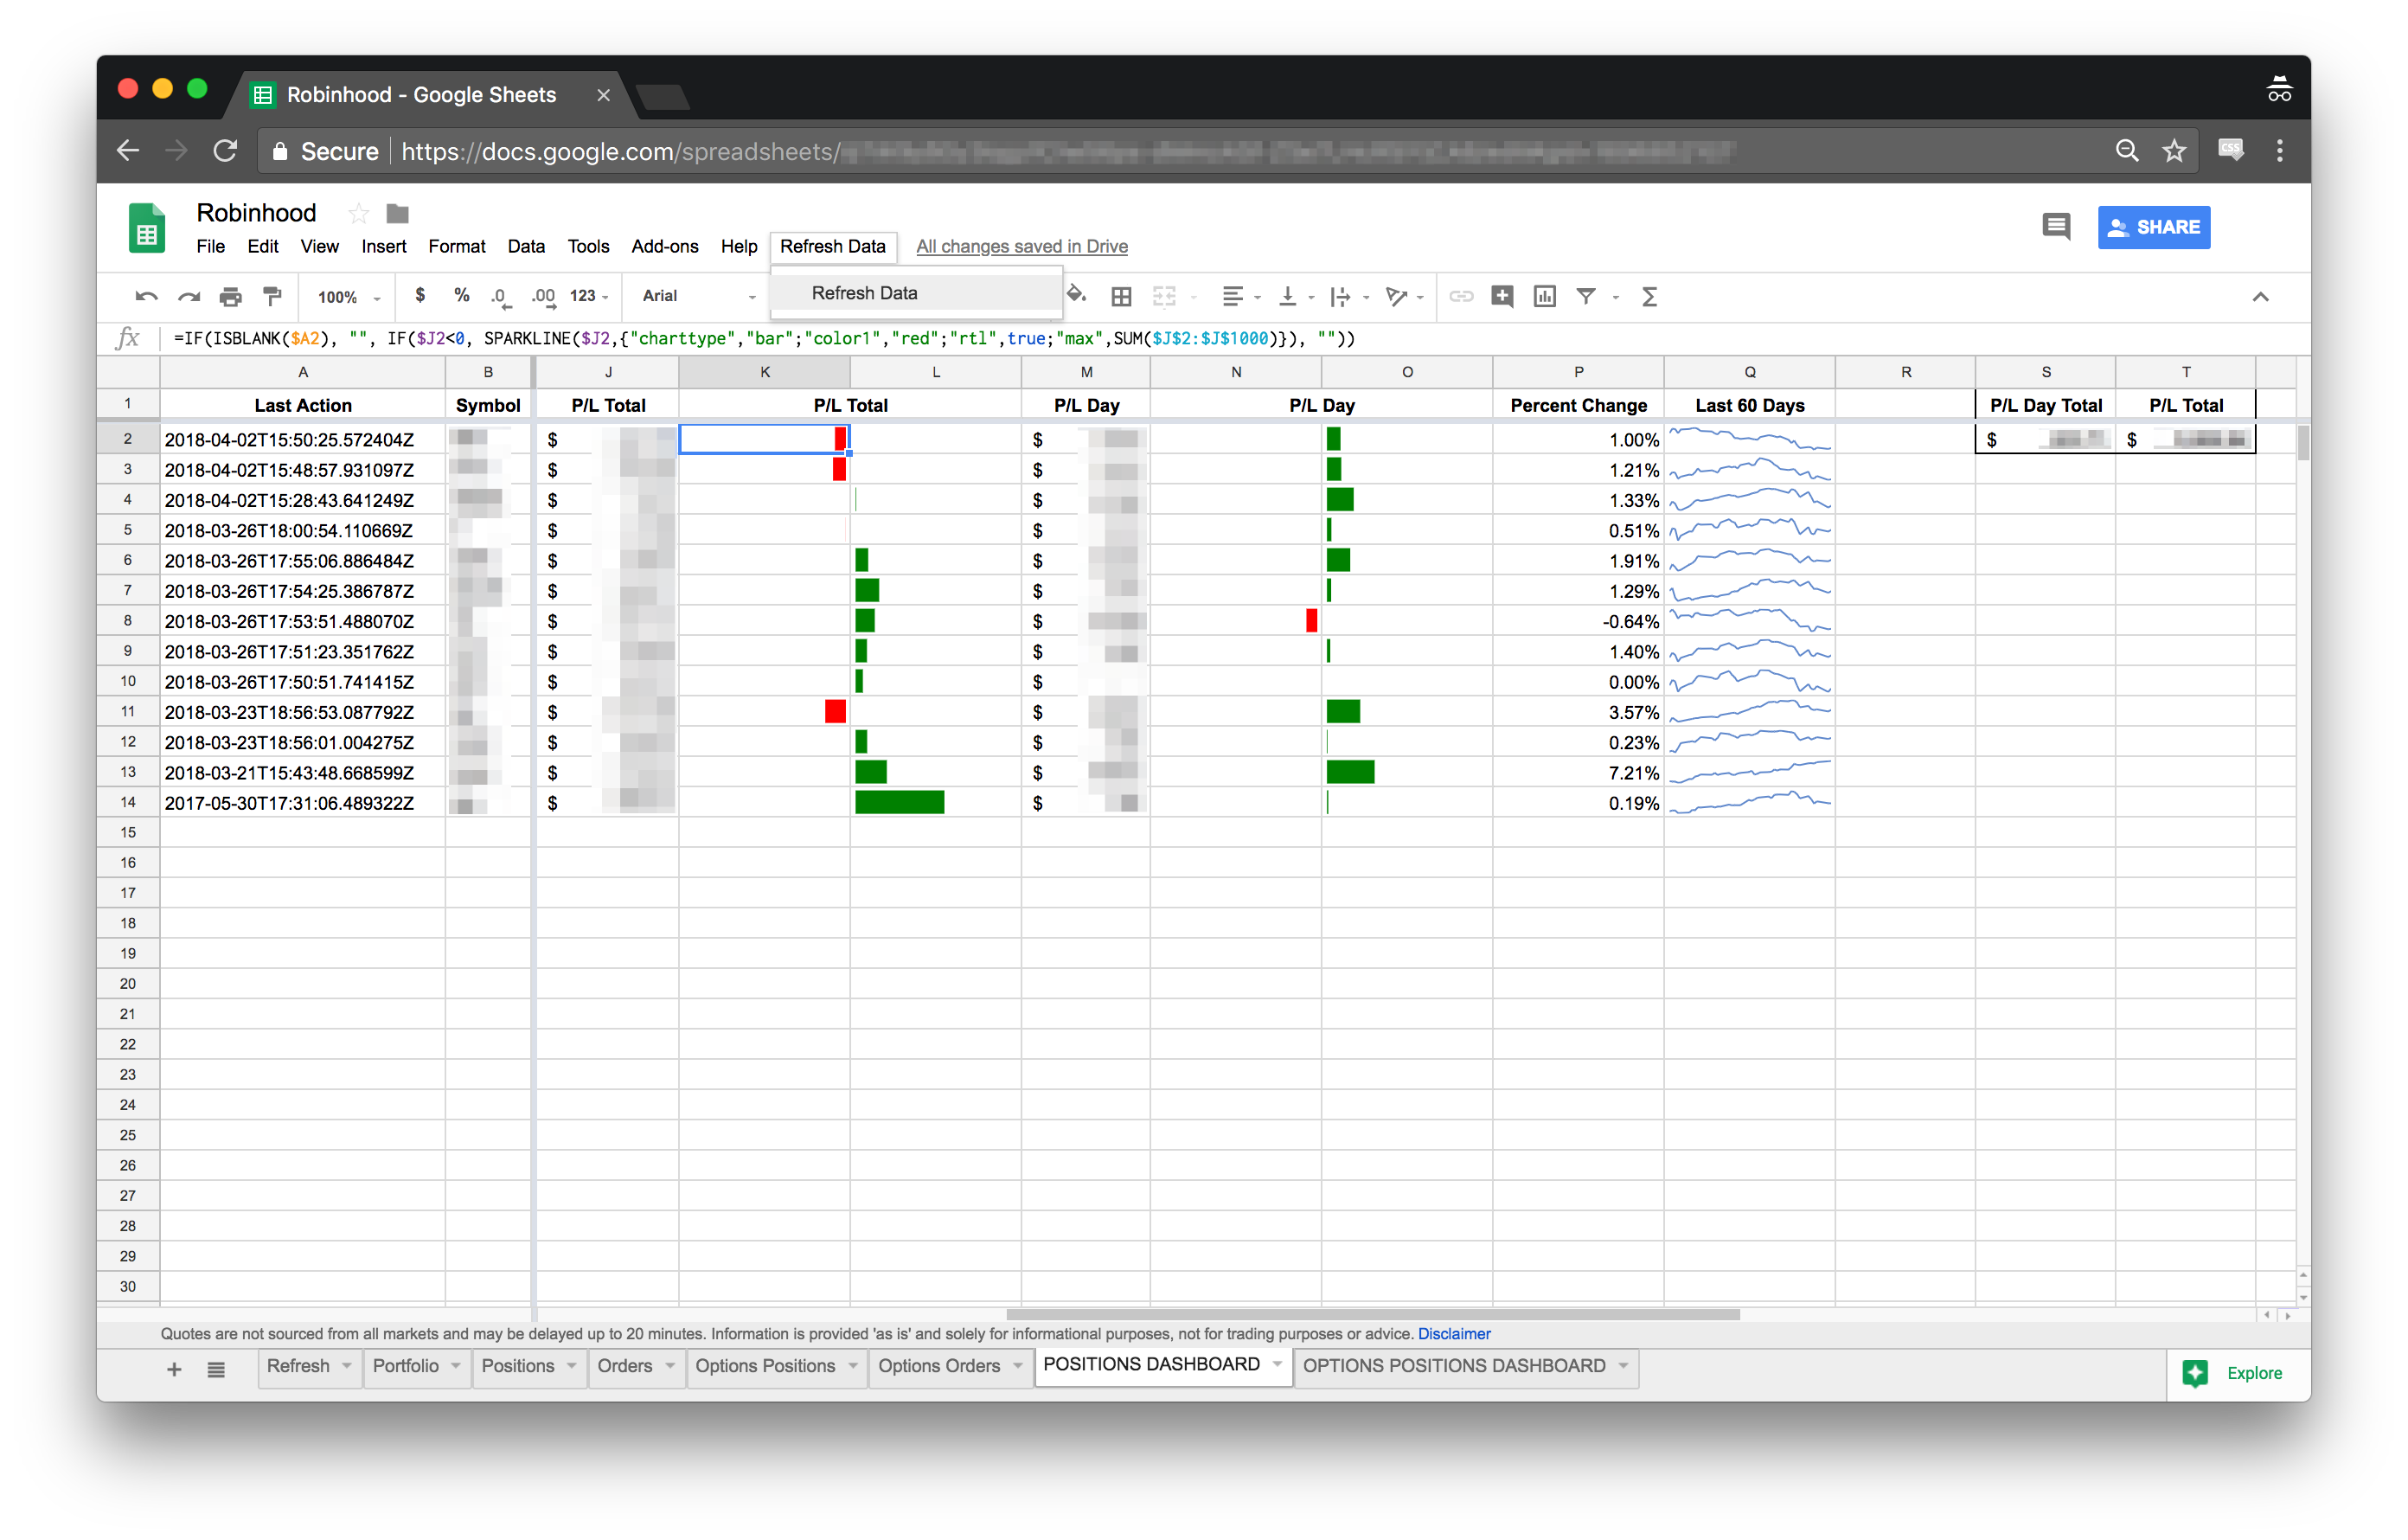
Task: Click the Robinhood document title
Action: [x=256, y=213]
